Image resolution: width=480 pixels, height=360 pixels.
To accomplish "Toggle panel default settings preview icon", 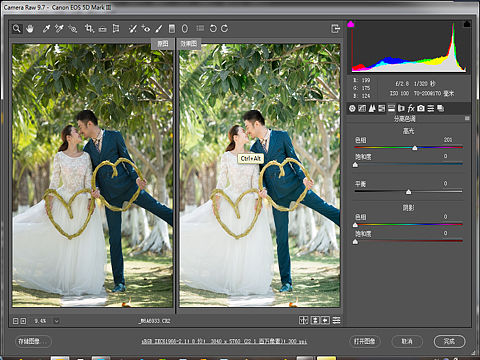I will click(336, 320).
